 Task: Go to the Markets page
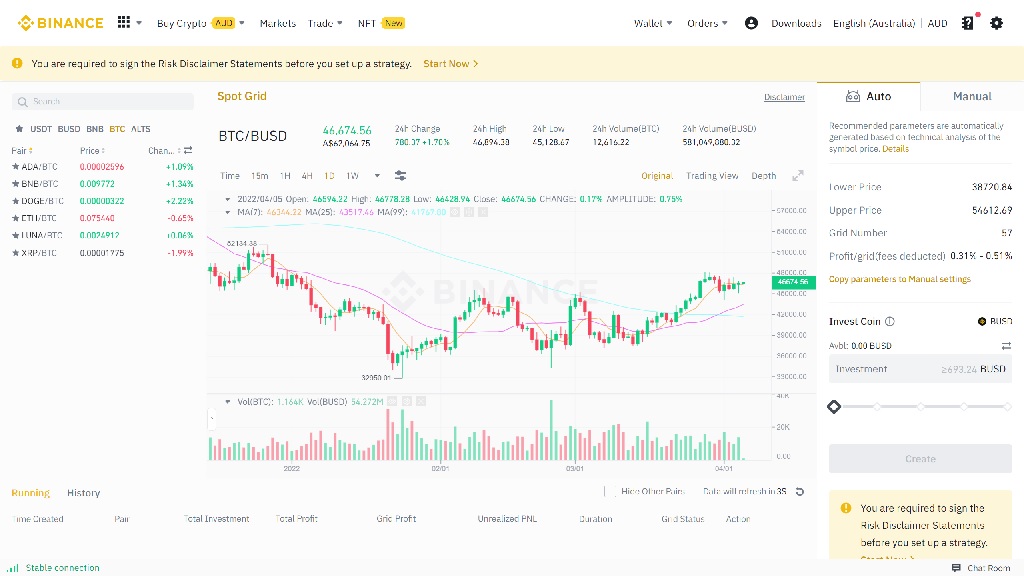click(x=278, y=24)
